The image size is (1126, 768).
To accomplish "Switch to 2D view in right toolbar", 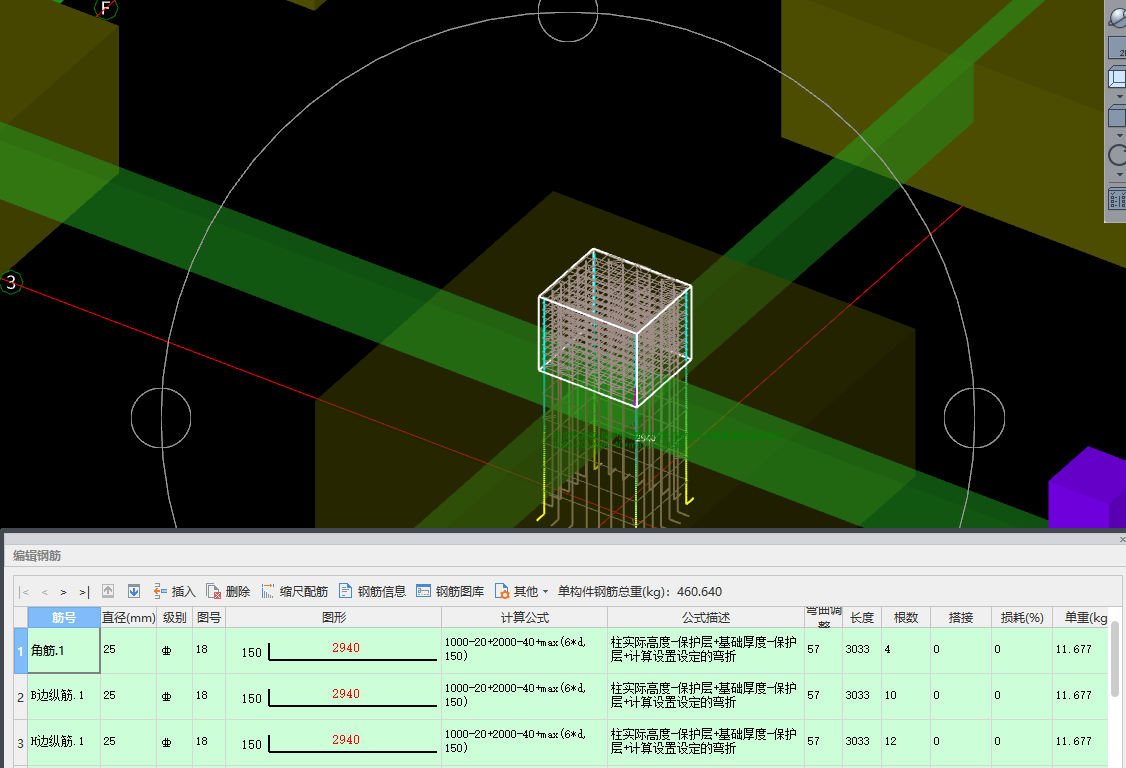I will coord(1117,48).
